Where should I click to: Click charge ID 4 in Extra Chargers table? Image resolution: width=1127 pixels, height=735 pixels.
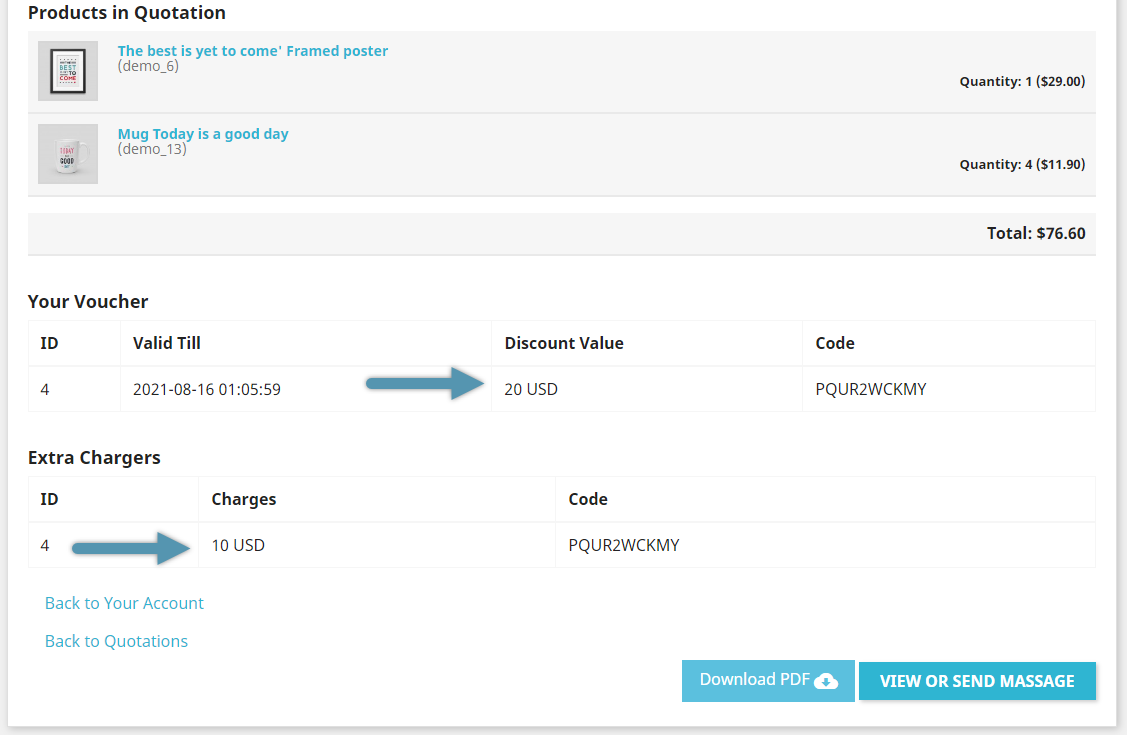pos(45,545)
